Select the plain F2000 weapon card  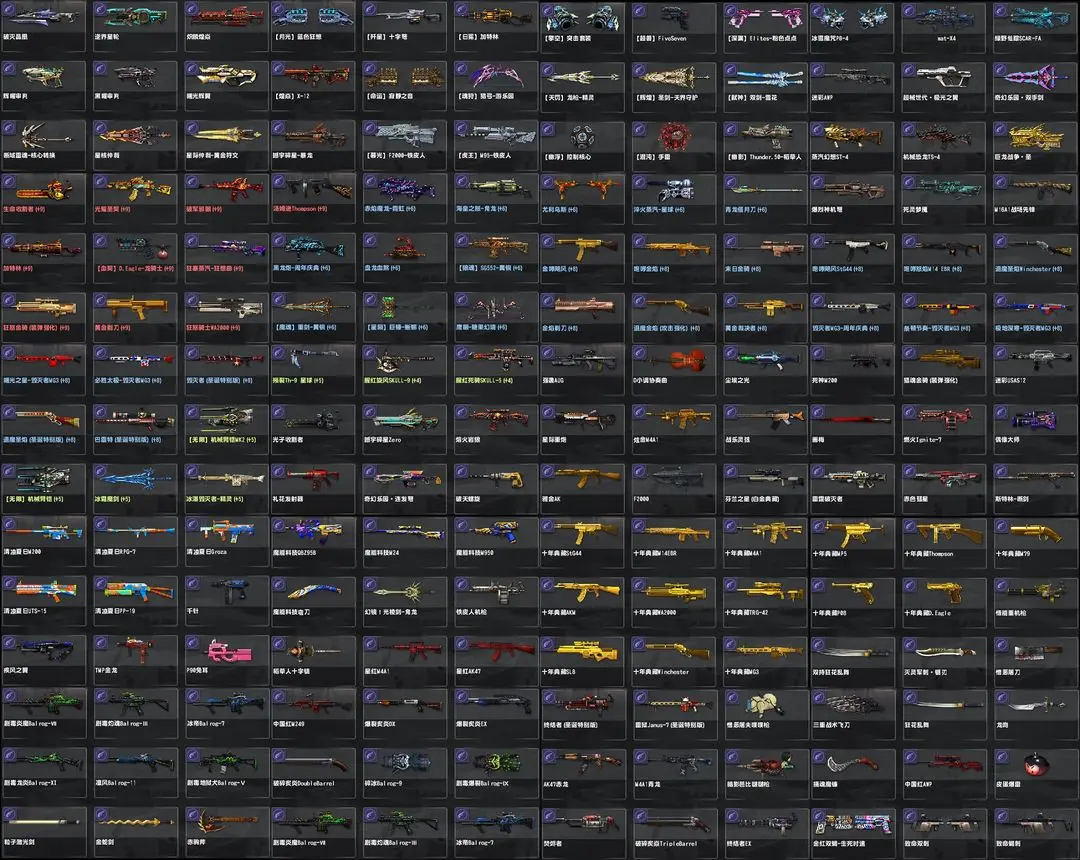pyautogui.click(x=674, y=487)
